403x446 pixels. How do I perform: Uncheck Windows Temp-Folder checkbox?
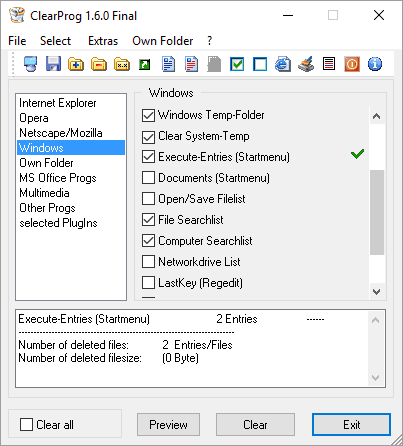coord(148,115)
